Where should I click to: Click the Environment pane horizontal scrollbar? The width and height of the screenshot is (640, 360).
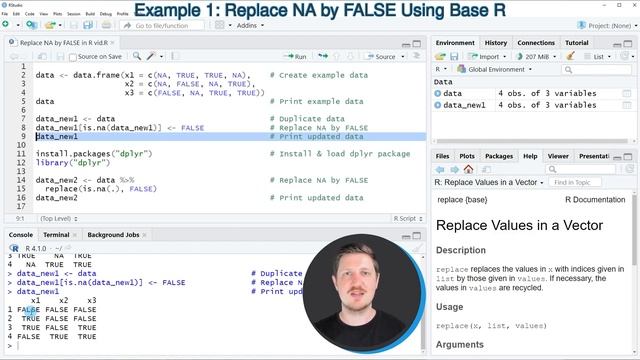point(532,141)
